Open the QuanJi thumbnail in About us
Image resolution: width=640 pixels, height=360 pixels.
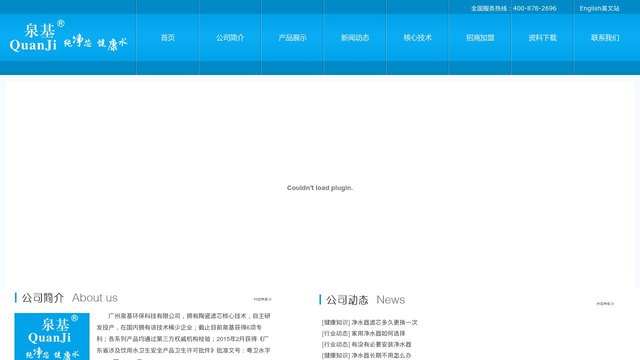[x=52, y=336]
